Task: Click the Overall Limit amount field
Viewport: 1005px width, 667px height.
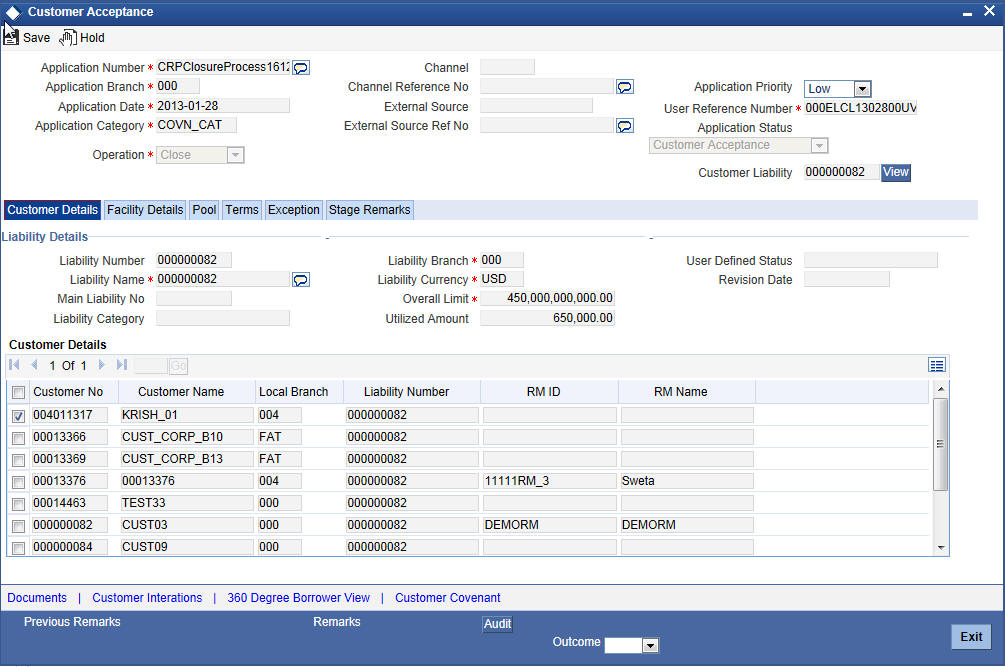Action: [547, 299]
